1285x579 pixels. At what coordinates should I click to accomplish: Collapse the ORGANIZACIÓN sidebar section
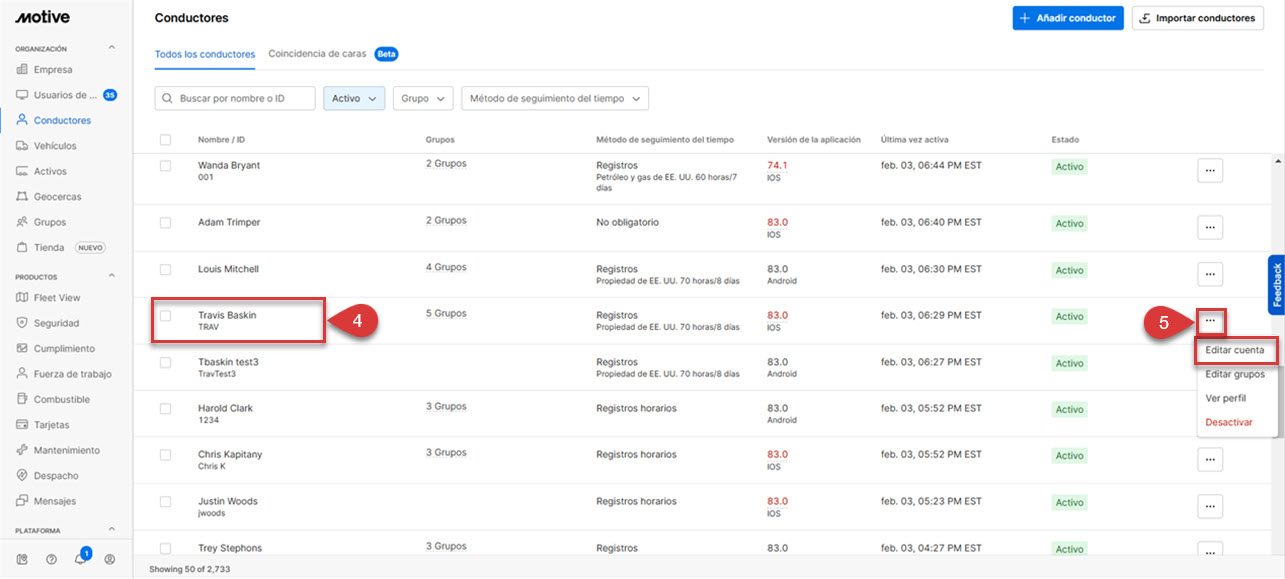coord(112,48)
